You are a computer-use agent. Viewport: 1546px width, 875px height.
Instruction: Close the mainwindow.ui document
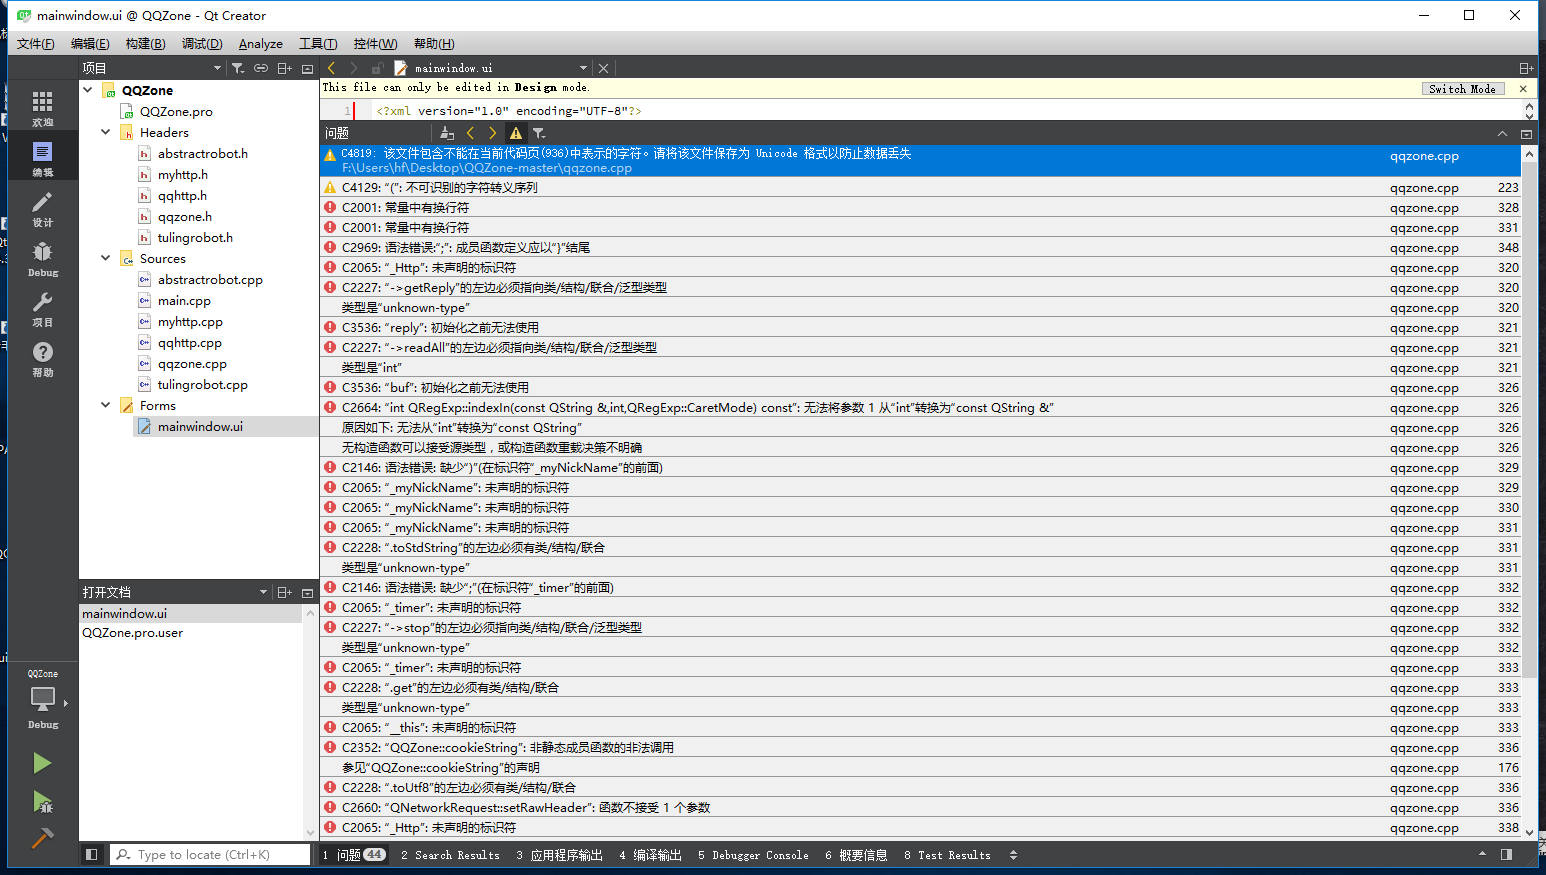coord(603,68)
